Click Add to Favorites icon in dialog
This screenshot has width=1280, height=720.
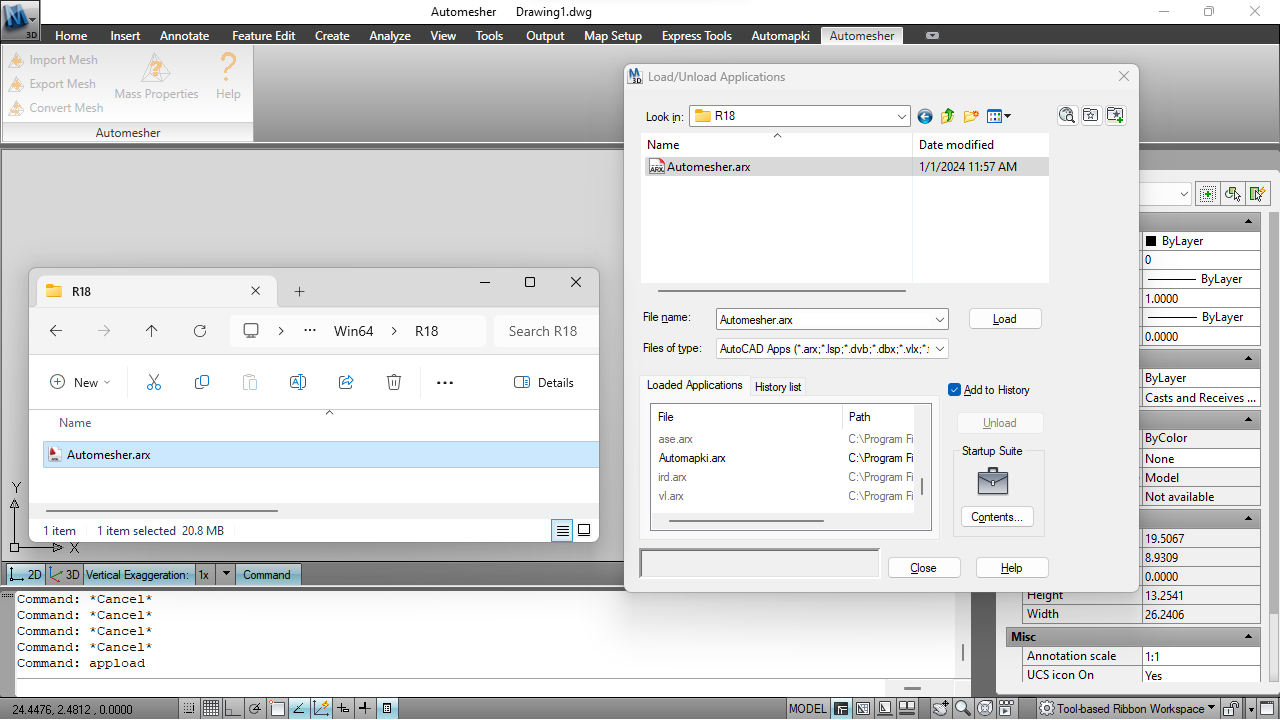pyautogui.click(x=1115, y=116)
